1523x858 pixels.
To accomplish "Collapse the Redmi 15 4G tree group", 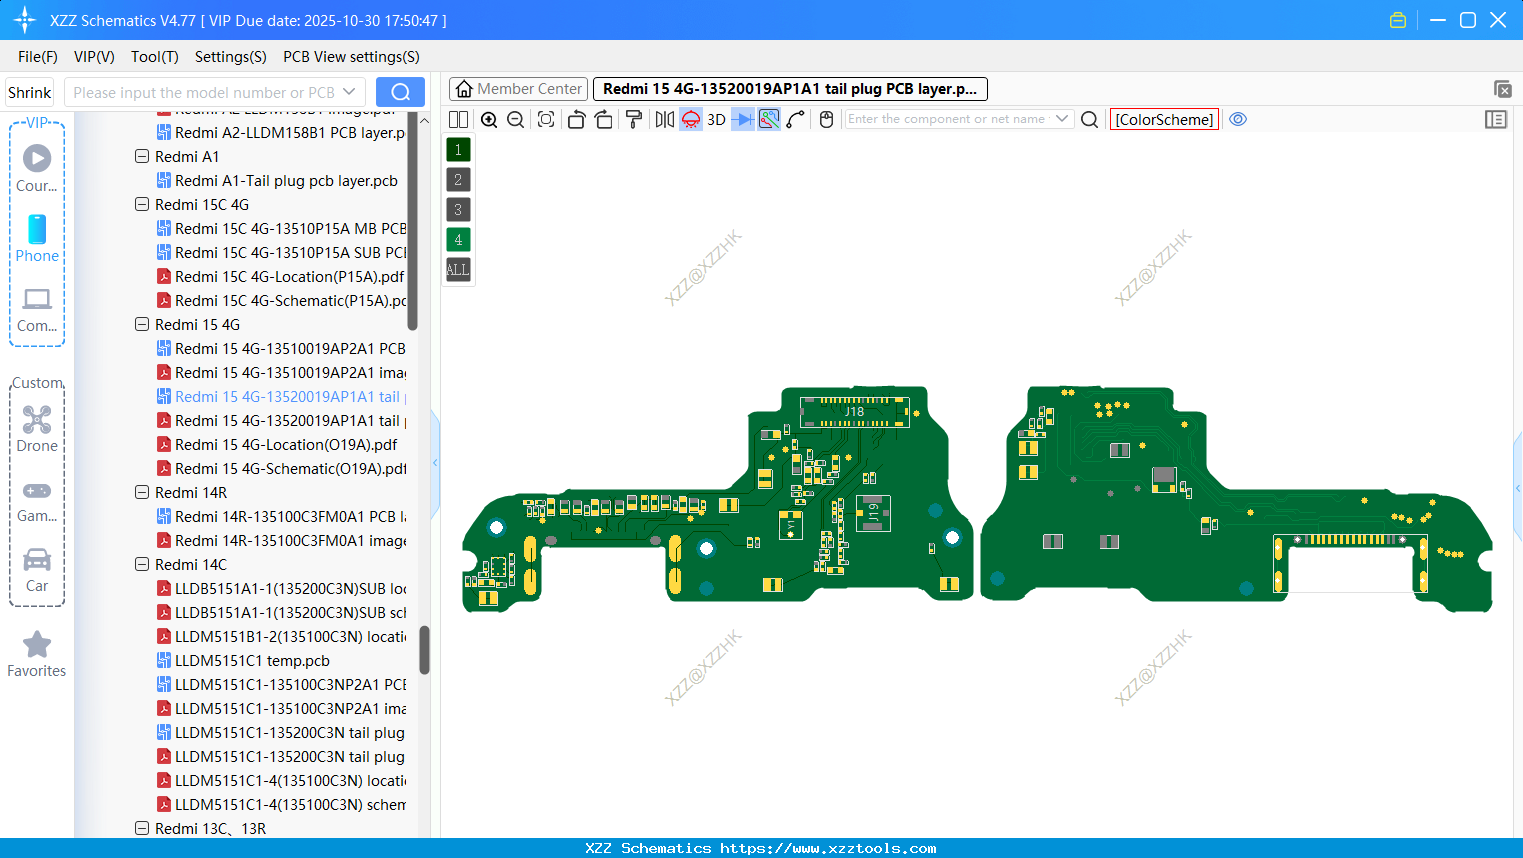I will click(141, 324).
